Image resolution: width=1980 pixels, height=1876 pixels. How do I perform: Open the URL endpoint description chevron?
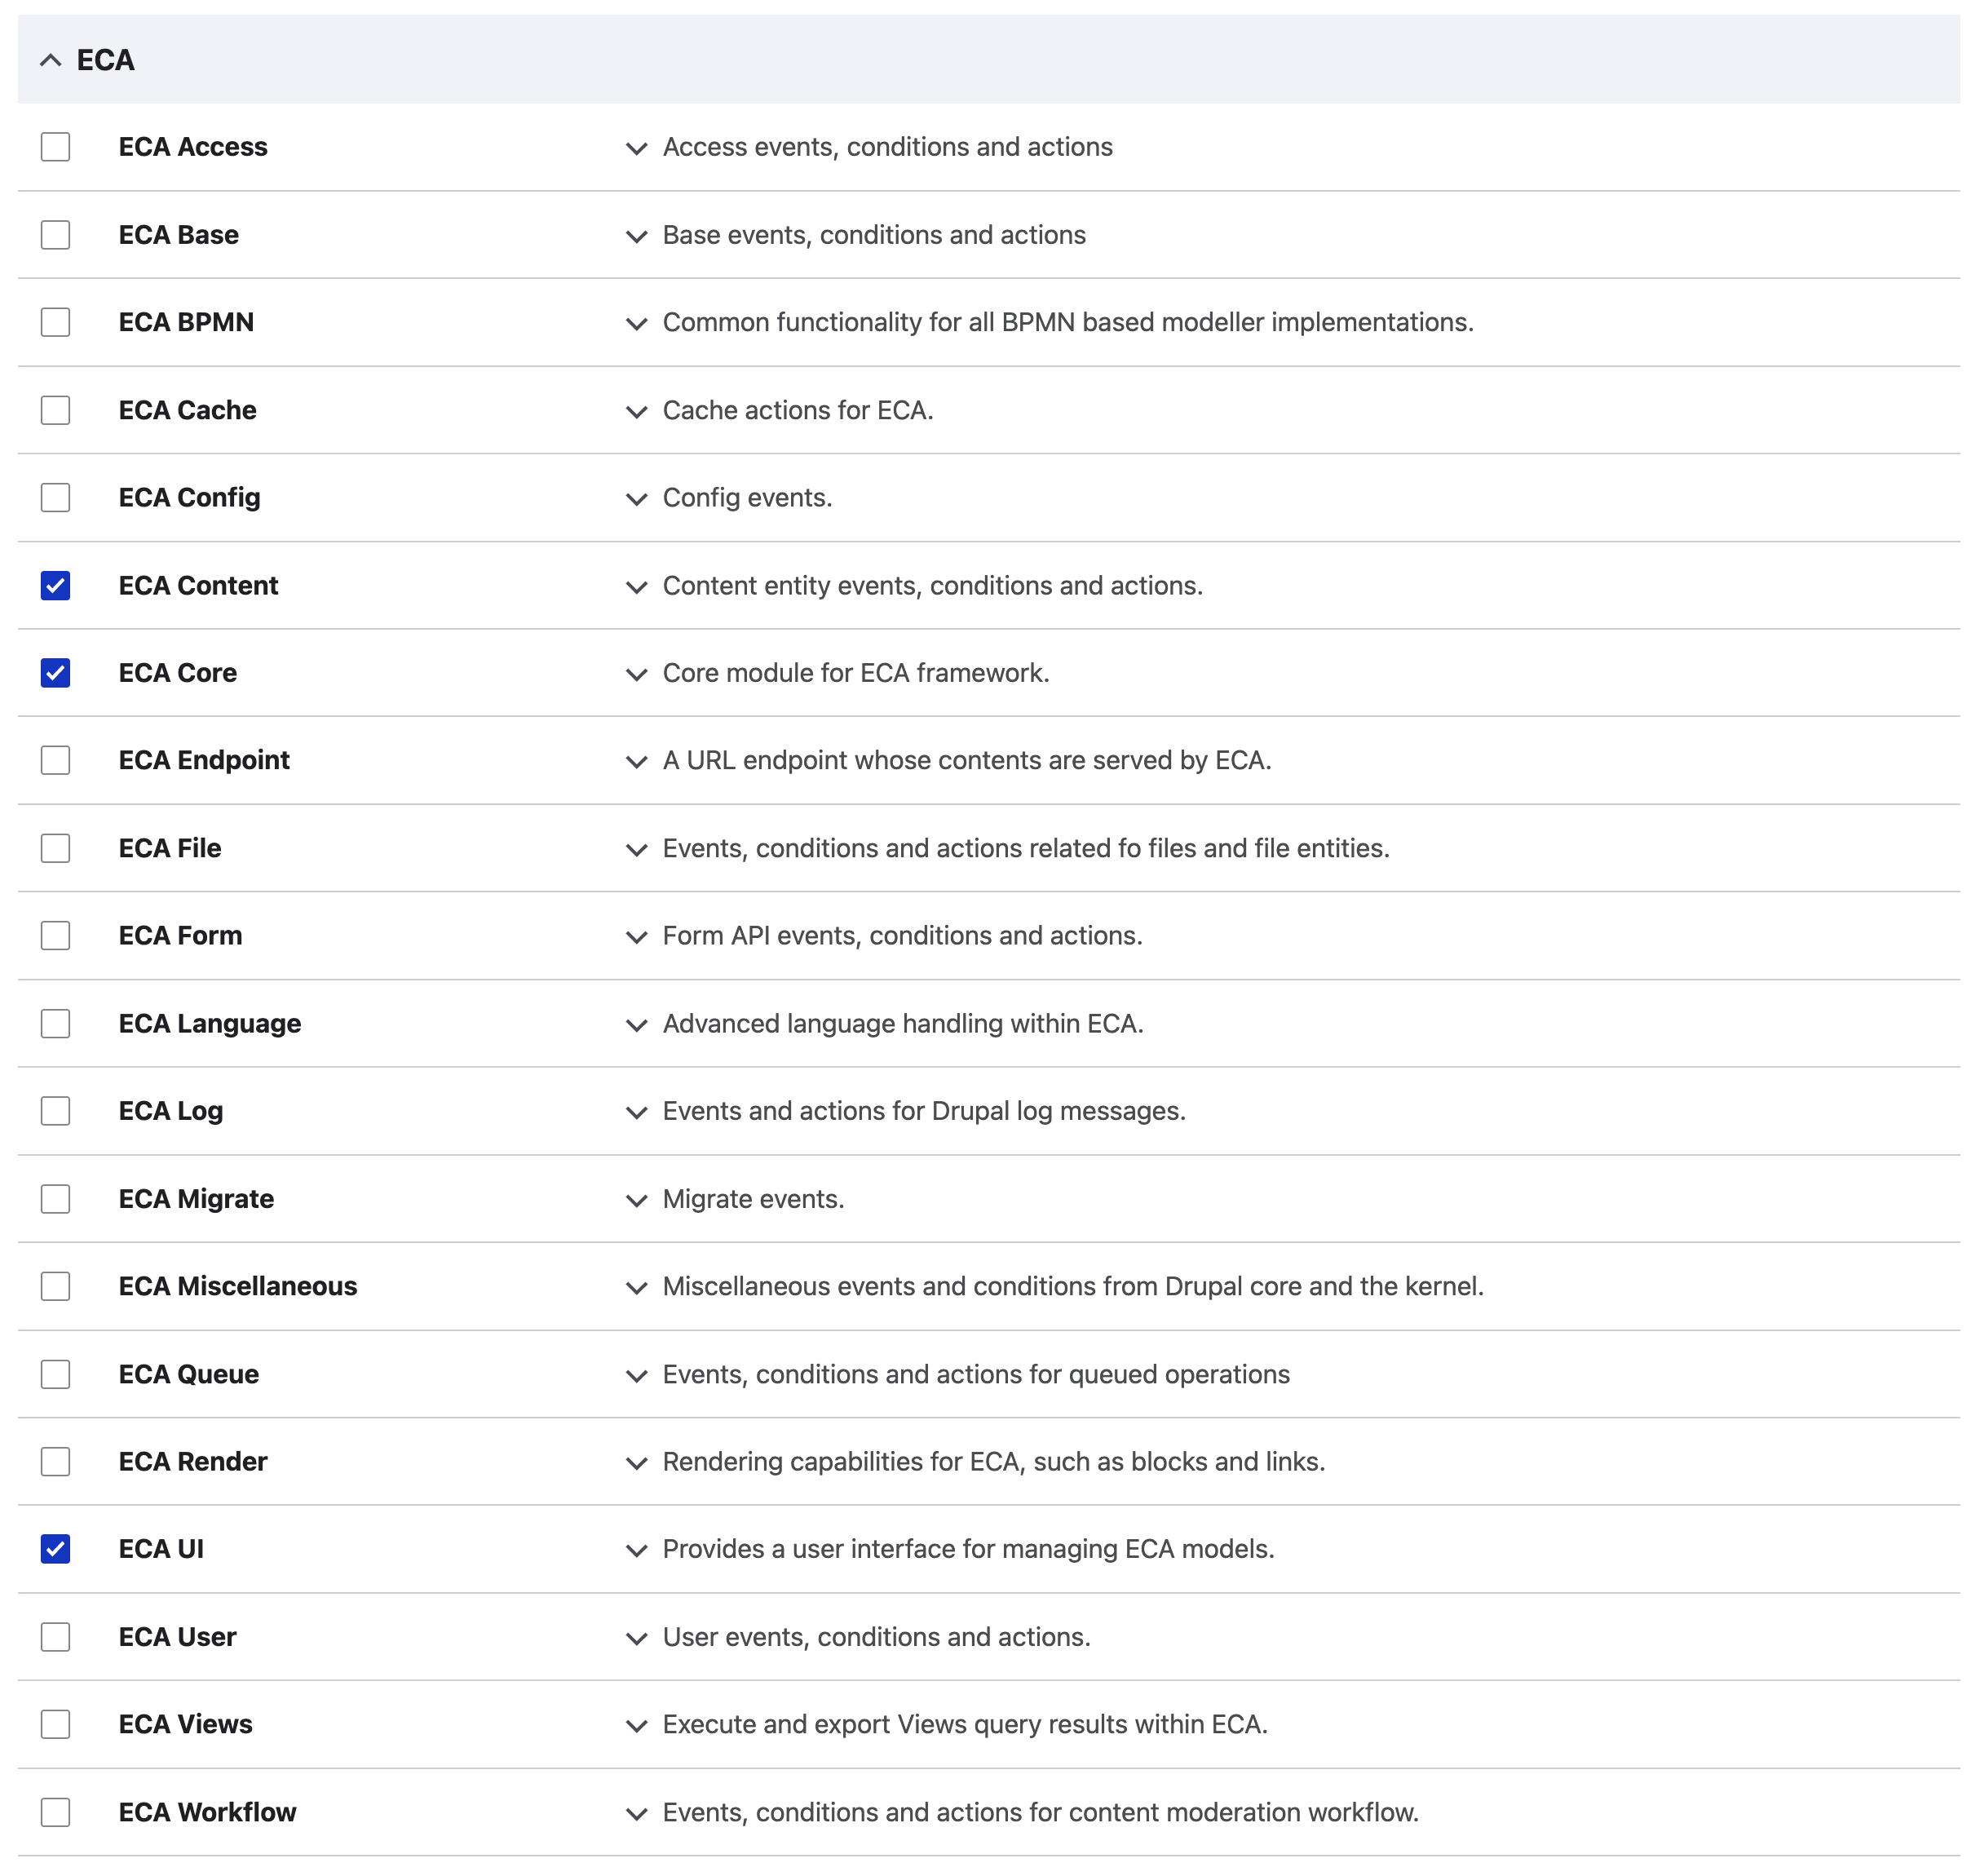pyautogui.click(x=636, y=762)
